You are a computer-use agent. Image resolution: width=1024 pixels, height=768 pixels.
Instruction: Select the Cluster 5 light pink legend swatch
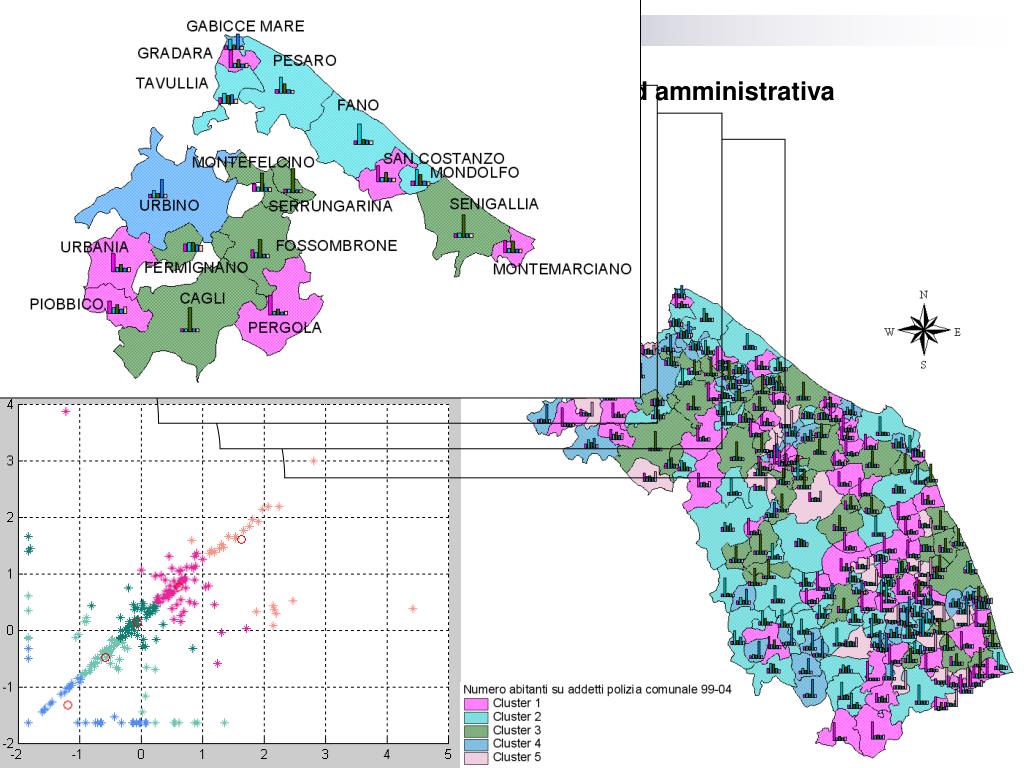tap(475, 758)
